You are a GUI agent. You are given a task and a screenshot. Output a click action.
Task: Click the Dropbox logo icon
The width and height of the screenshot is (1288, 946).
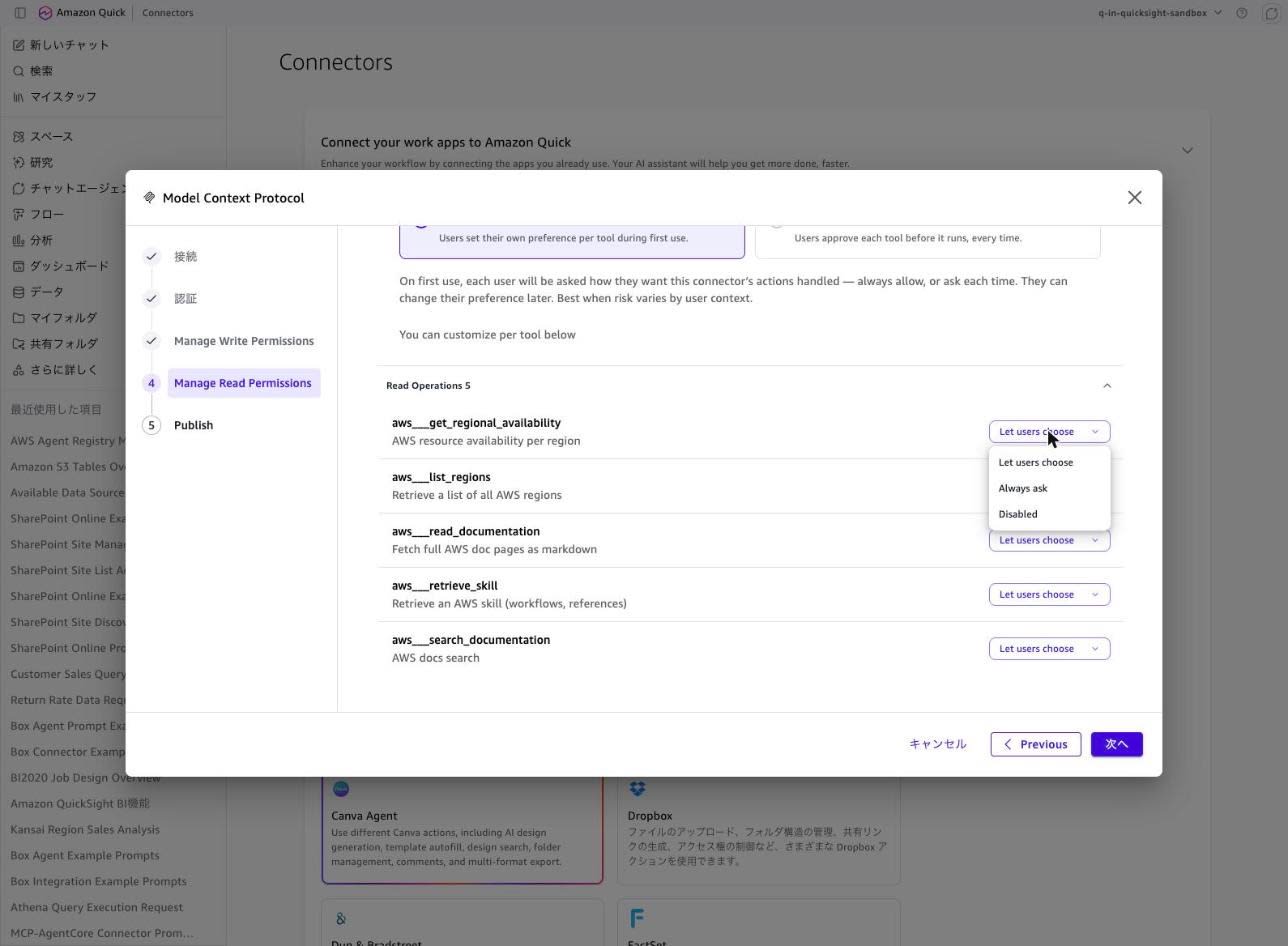point(637,789)
